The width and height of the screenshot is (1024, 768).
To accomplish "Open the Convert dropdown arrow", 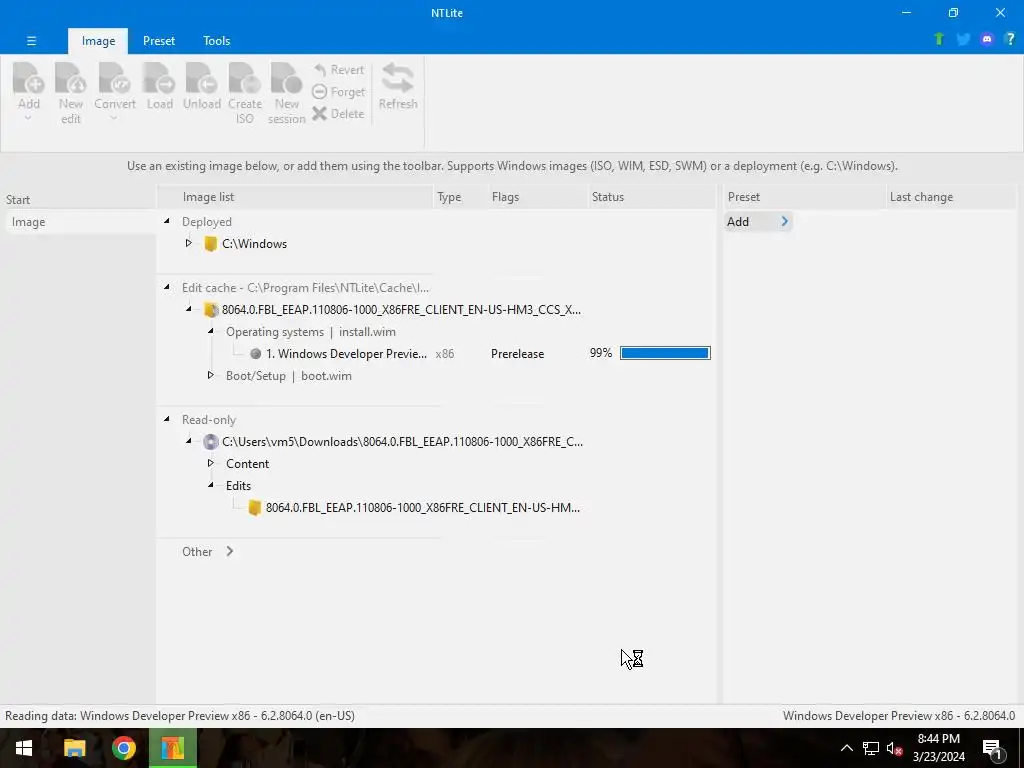I will 114,118.
